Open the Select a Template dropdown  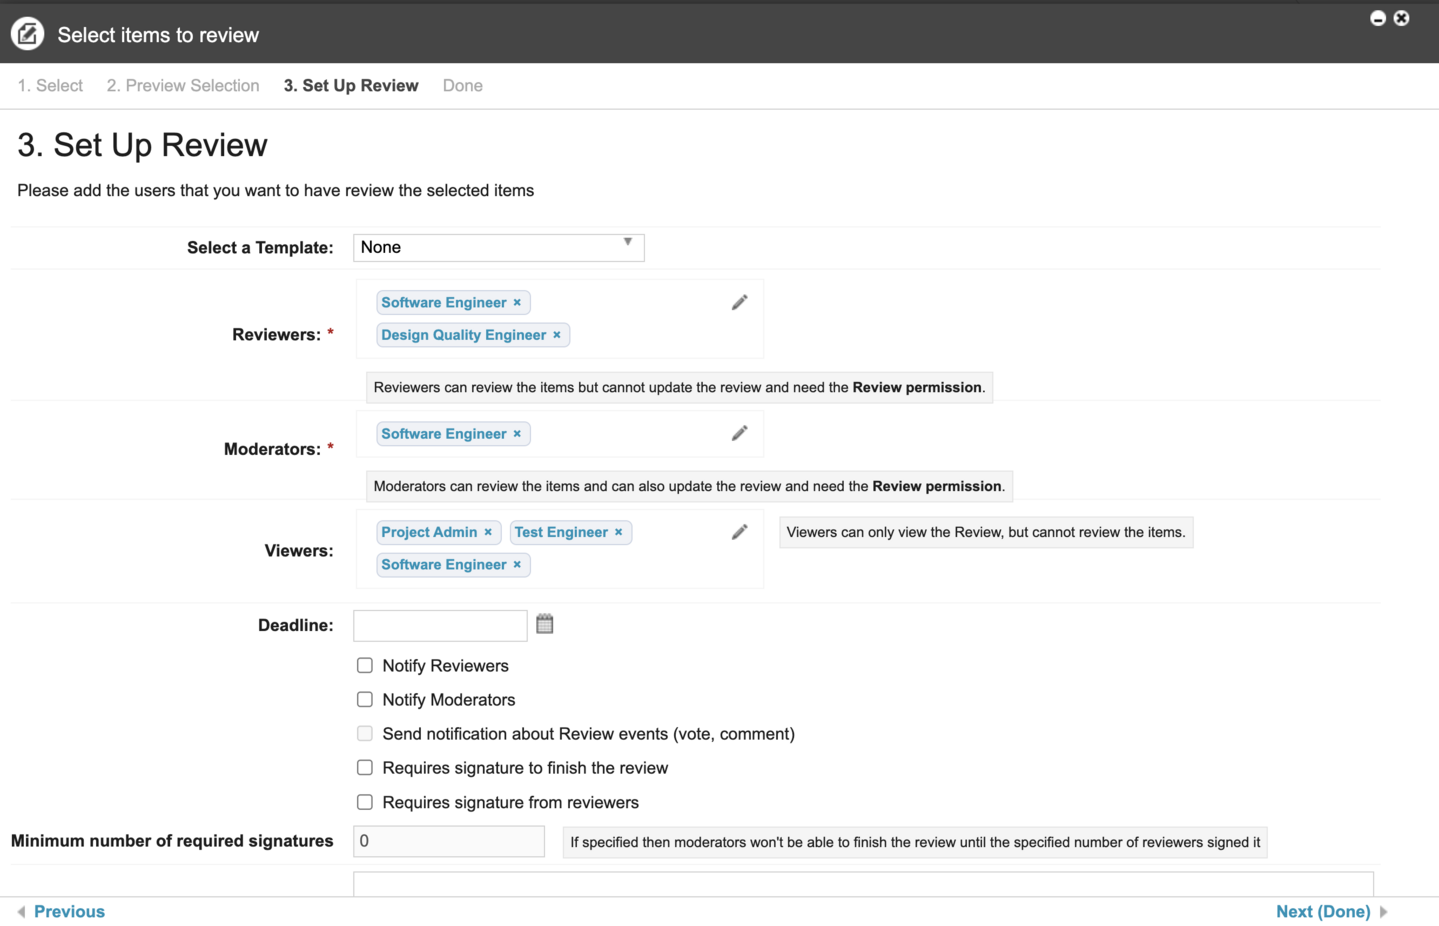pyautogui.click(x=498, y=247)
